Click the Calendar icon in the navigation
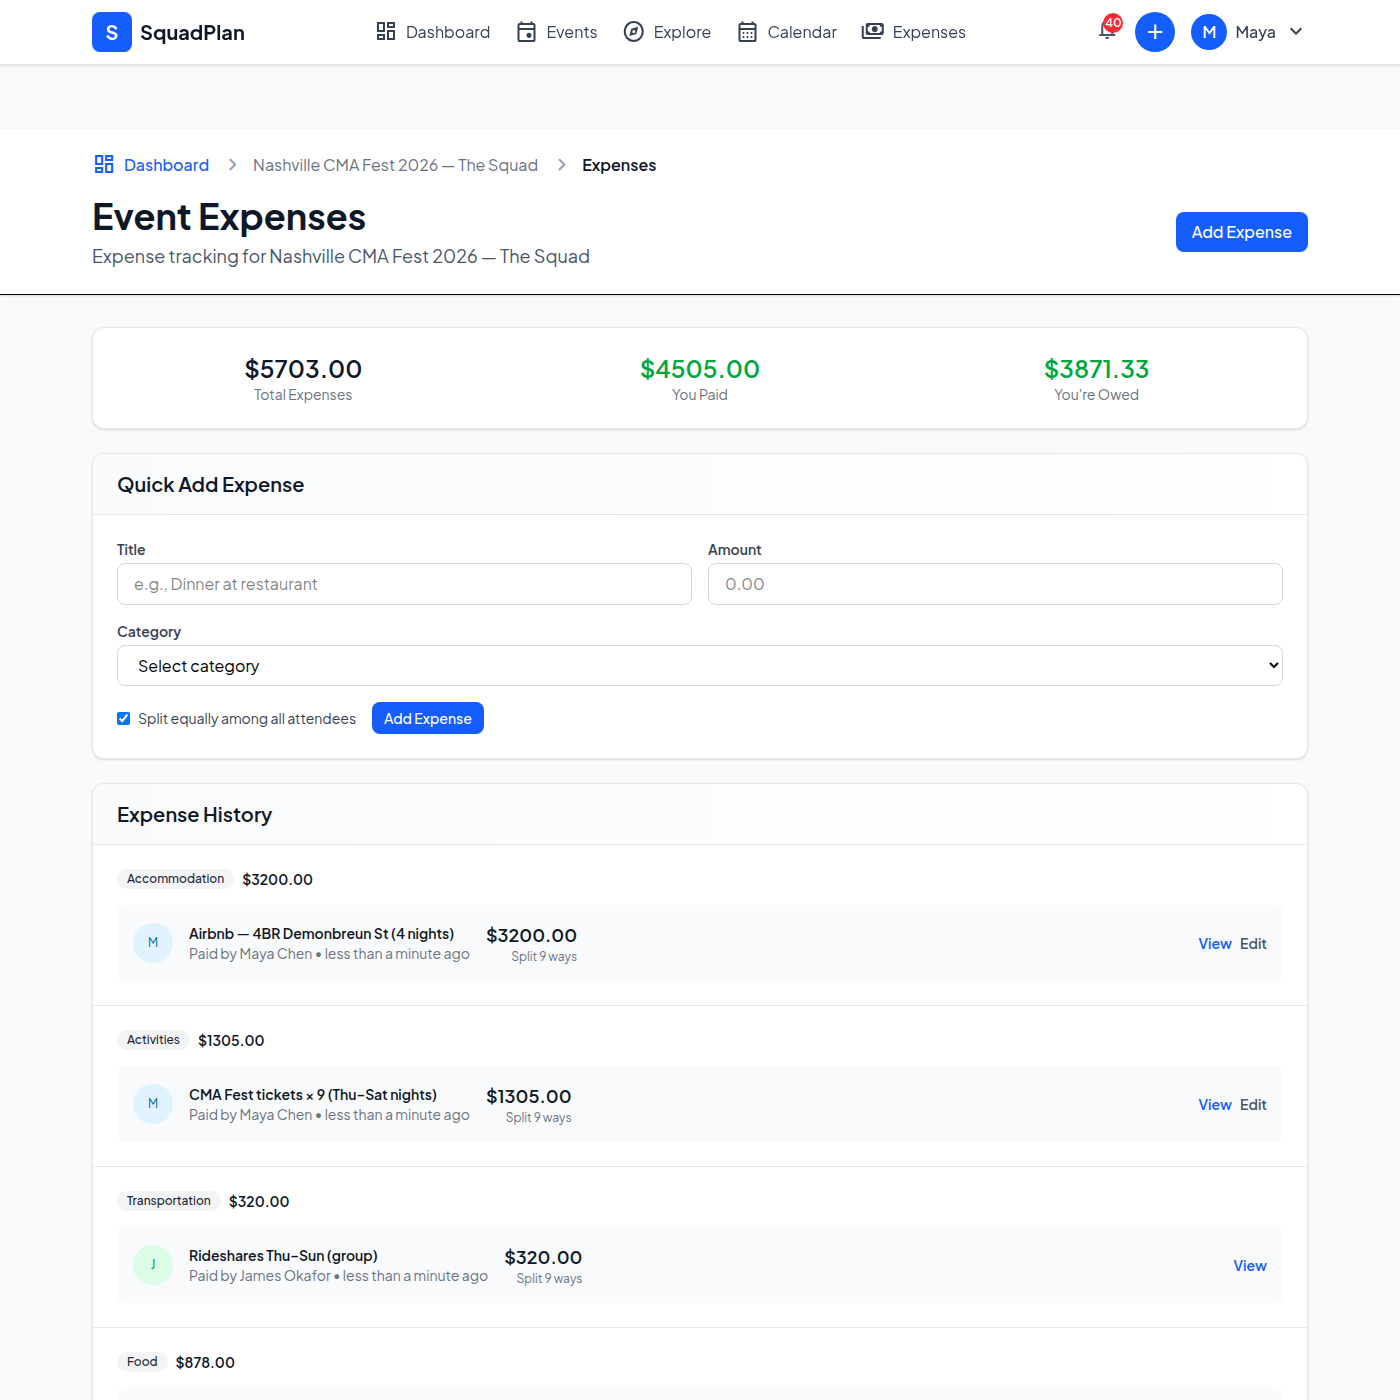The height and width of the screenshot is (1400, 1400). 746,31
